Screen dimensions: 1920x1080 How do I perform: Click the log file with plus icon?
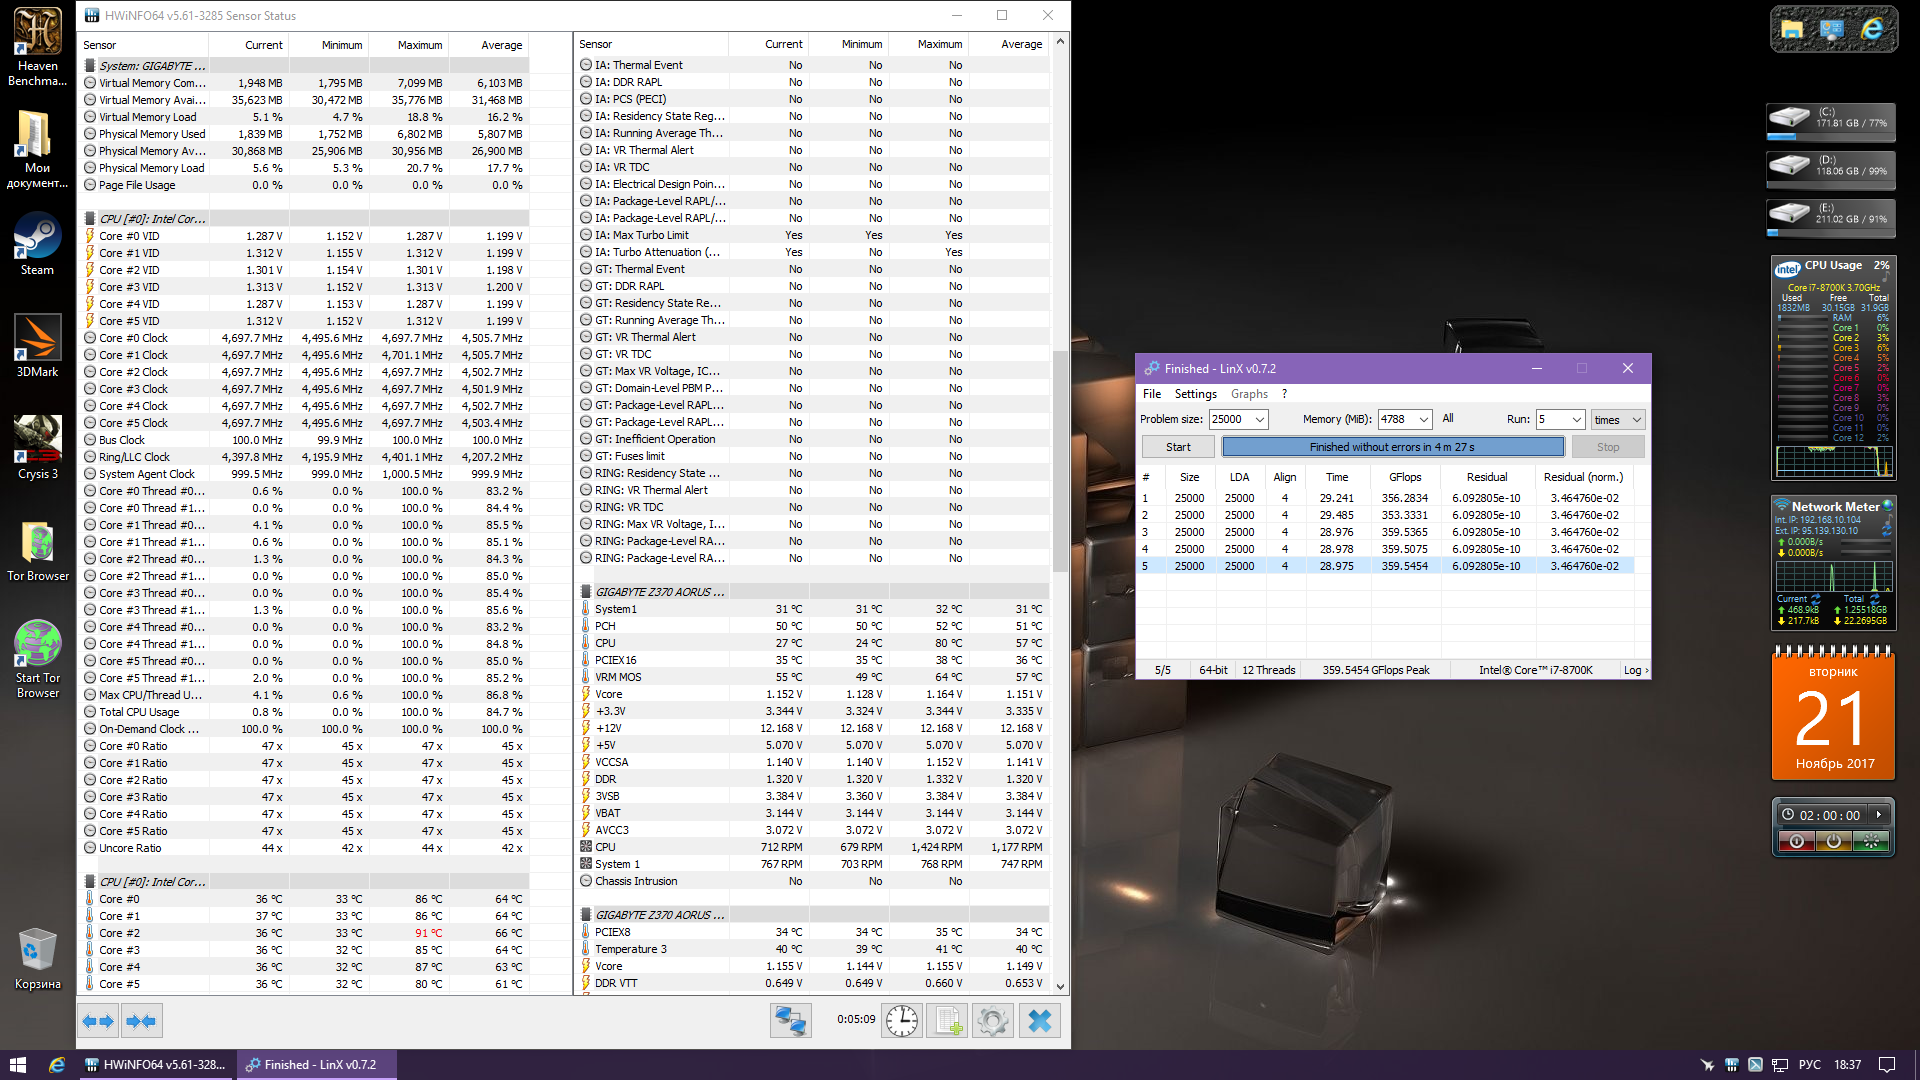click(x=946, y=1021)
